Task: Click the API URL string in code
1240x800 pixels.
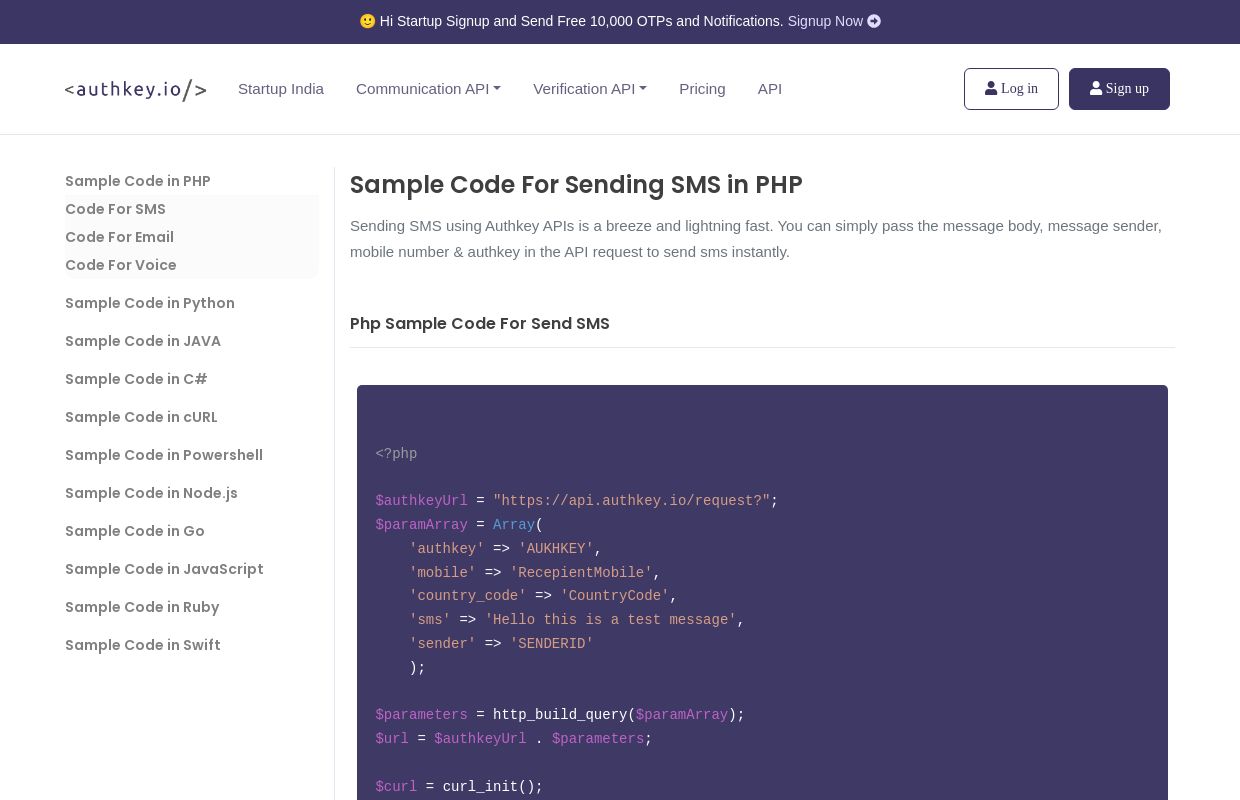Action: coord(631,501)
